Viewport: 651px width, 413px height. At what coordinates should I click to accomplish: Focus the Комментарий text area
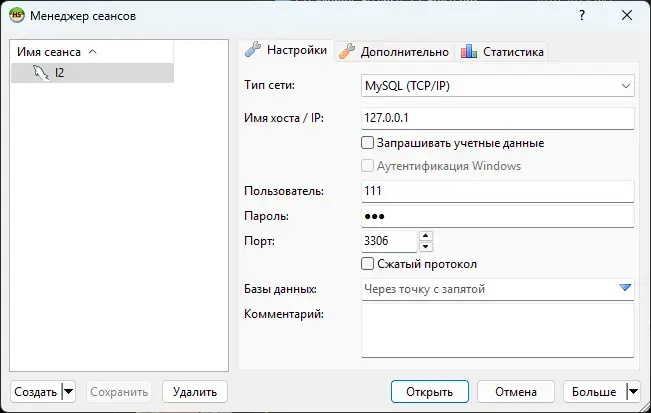coord(498,330)
